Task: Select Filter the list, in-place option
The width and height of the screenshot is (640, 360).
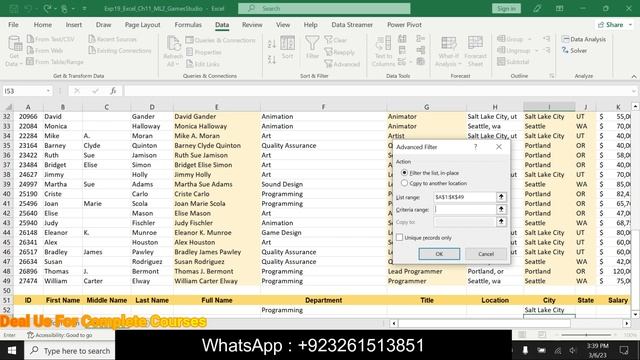Action: 404,173
